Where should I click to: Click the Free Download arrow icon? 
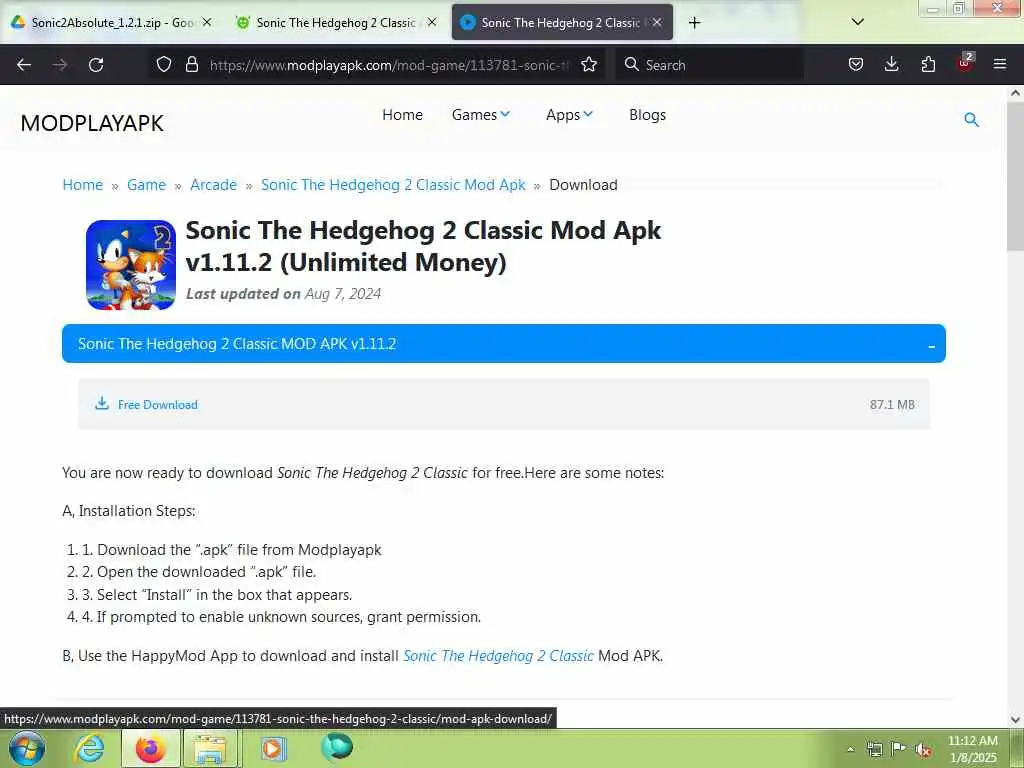(102, 403)
